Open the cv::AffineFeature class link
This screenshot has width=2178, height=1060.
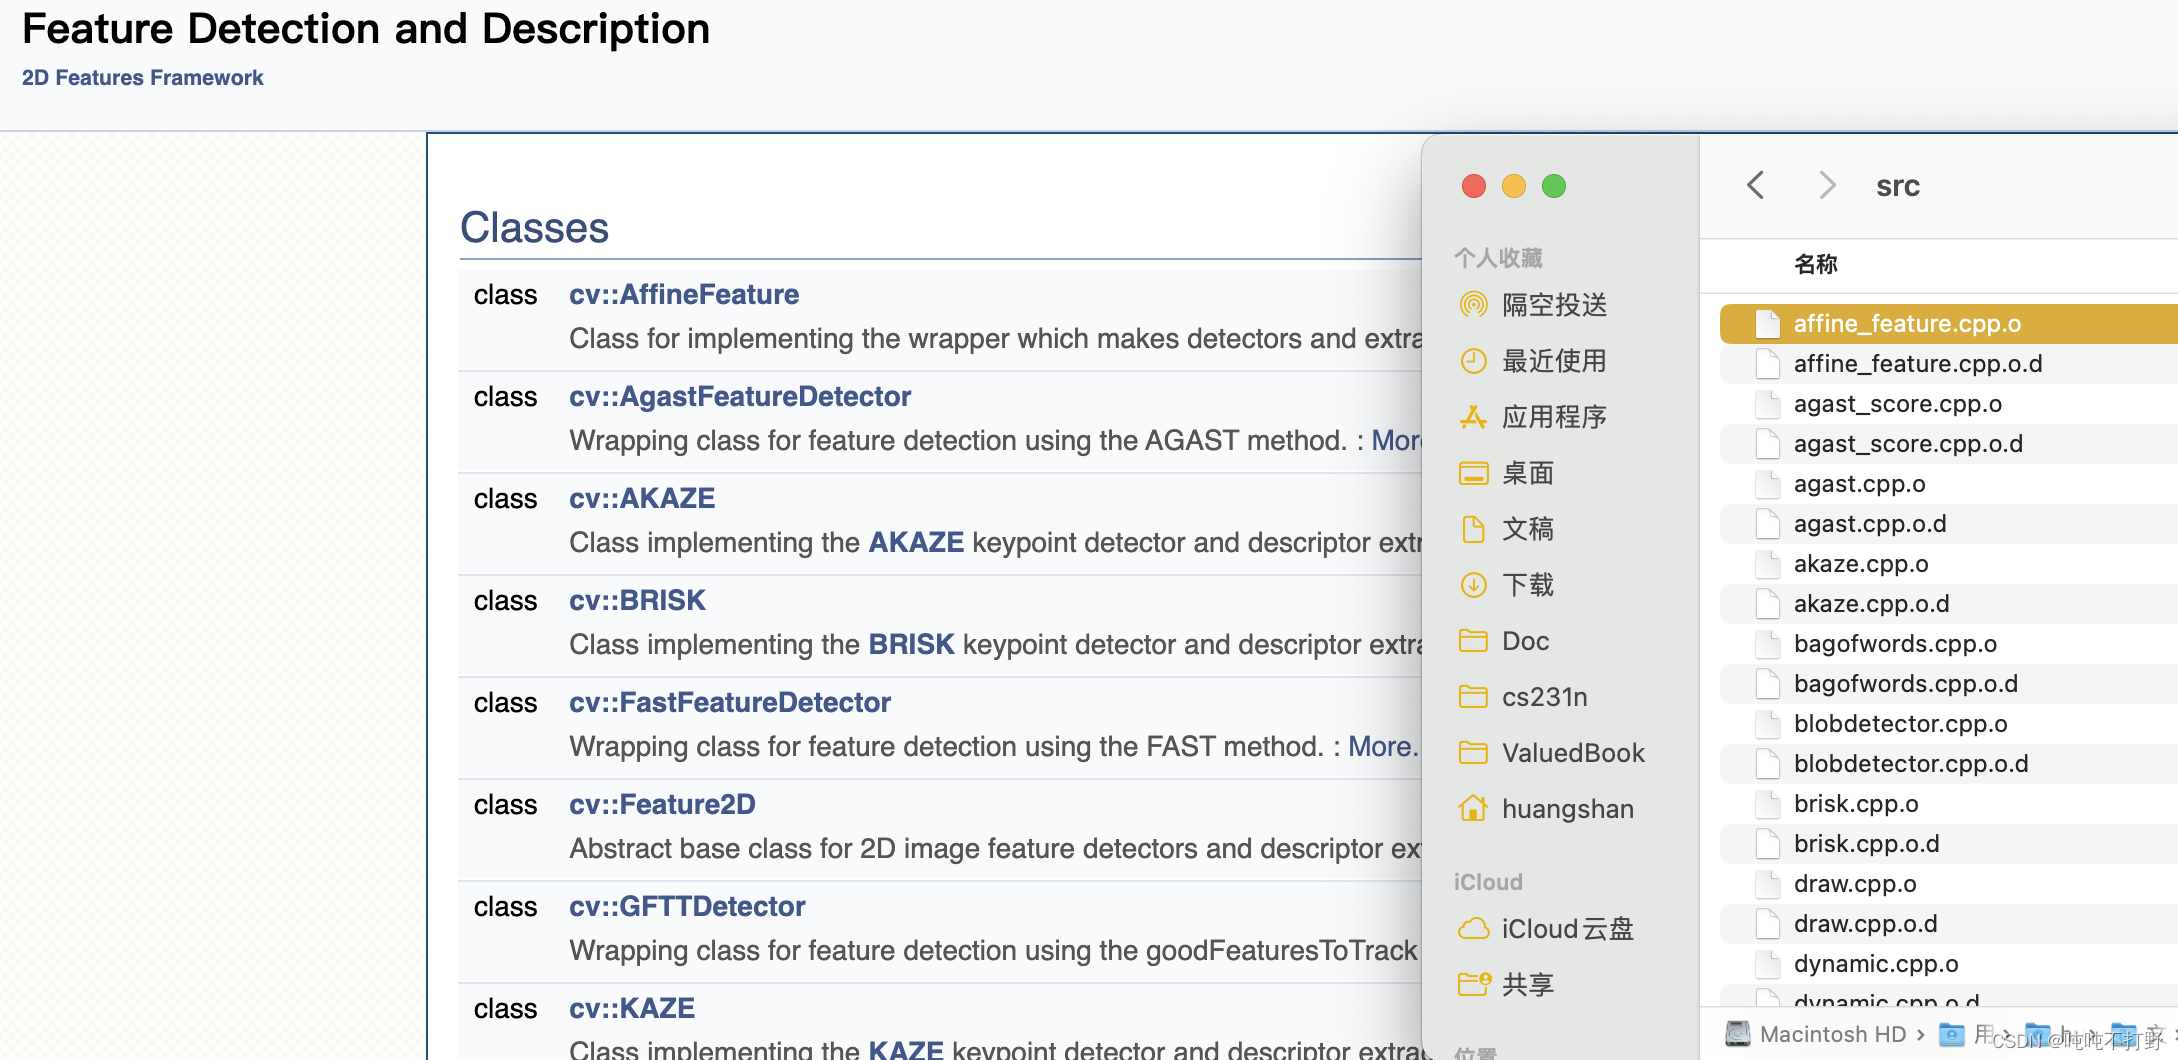(x=684, y=295)
